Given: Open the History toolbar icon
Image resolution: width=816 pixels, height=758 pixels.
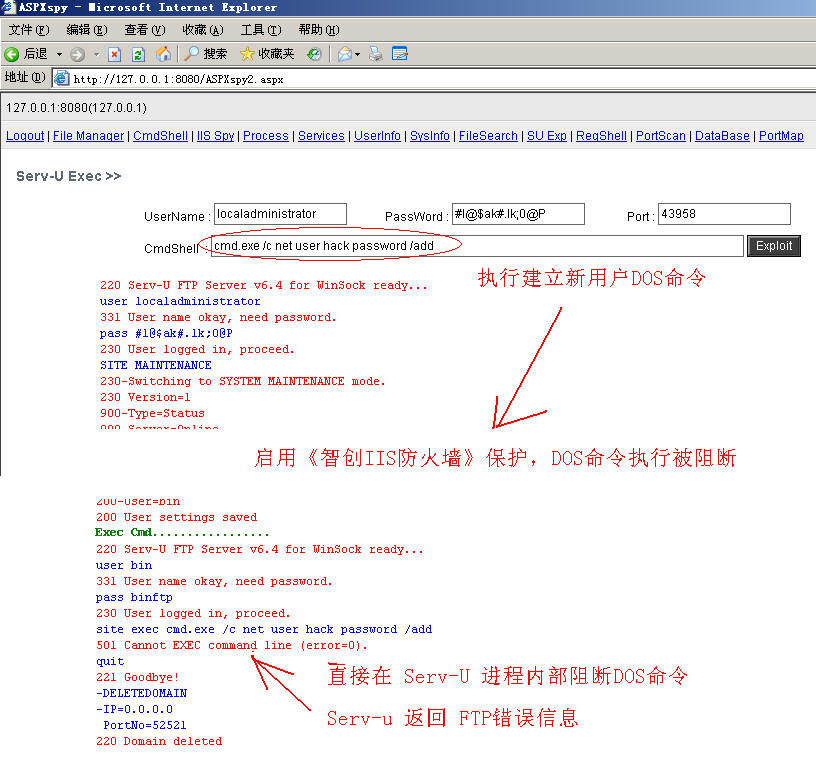Looking at the screenshot, I should 314,54.
